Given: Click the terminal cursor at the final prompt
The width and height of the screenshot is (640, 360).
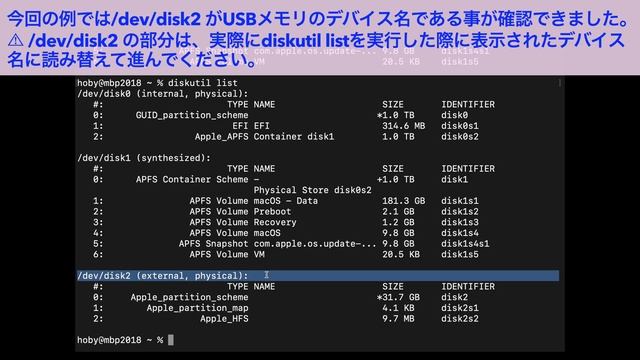Looking at the screenshot, I should coord(171,340).
